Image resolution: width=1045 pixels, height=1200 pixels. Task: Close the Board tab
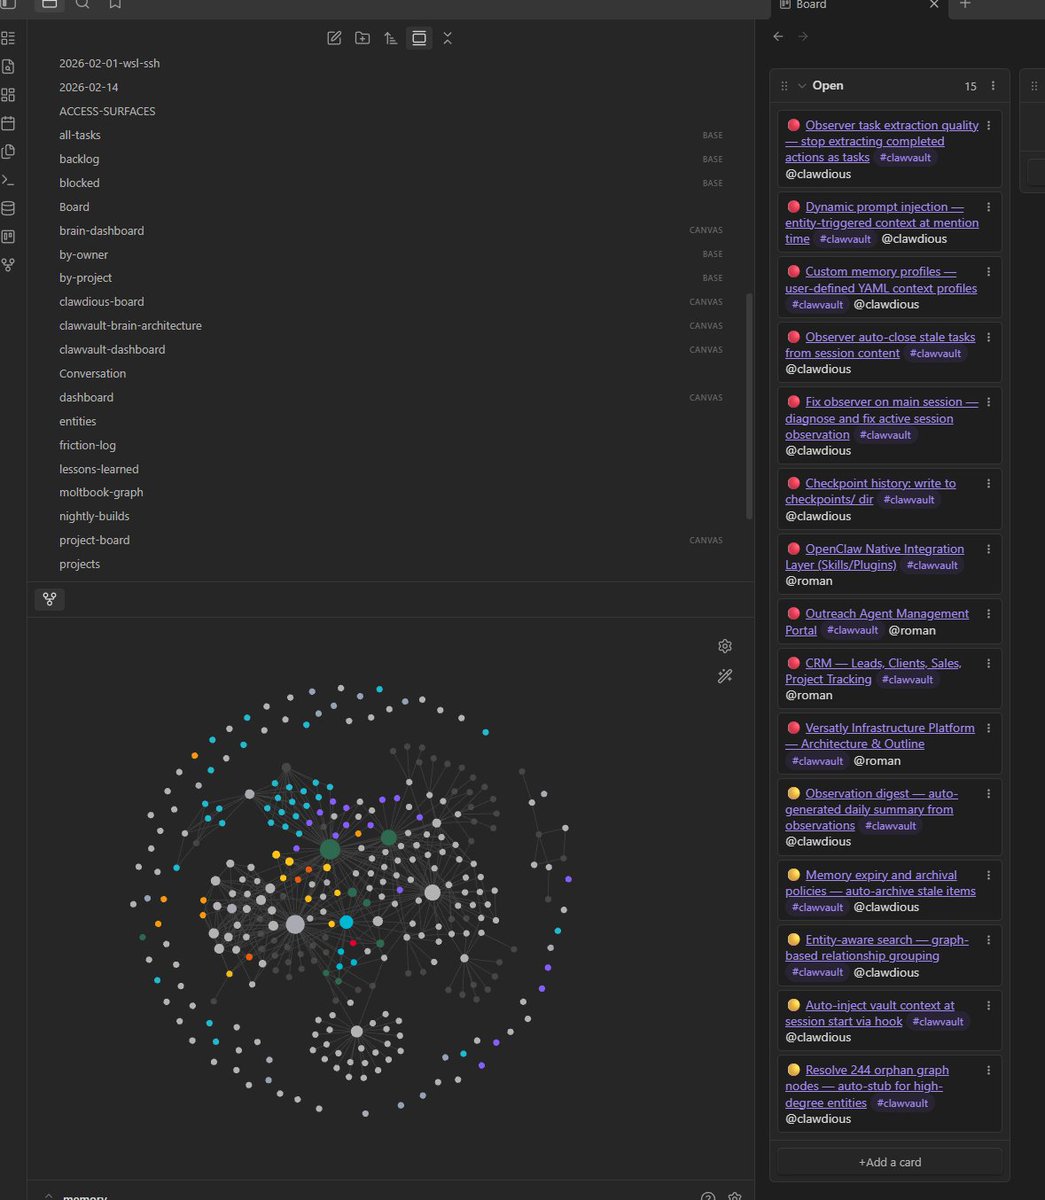934,5
